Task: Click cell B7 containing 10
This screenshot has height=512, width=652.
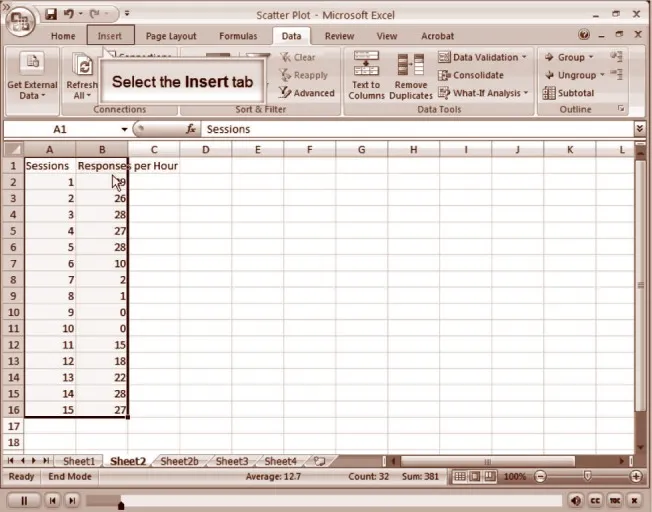Action: click(x=102, y=263)
